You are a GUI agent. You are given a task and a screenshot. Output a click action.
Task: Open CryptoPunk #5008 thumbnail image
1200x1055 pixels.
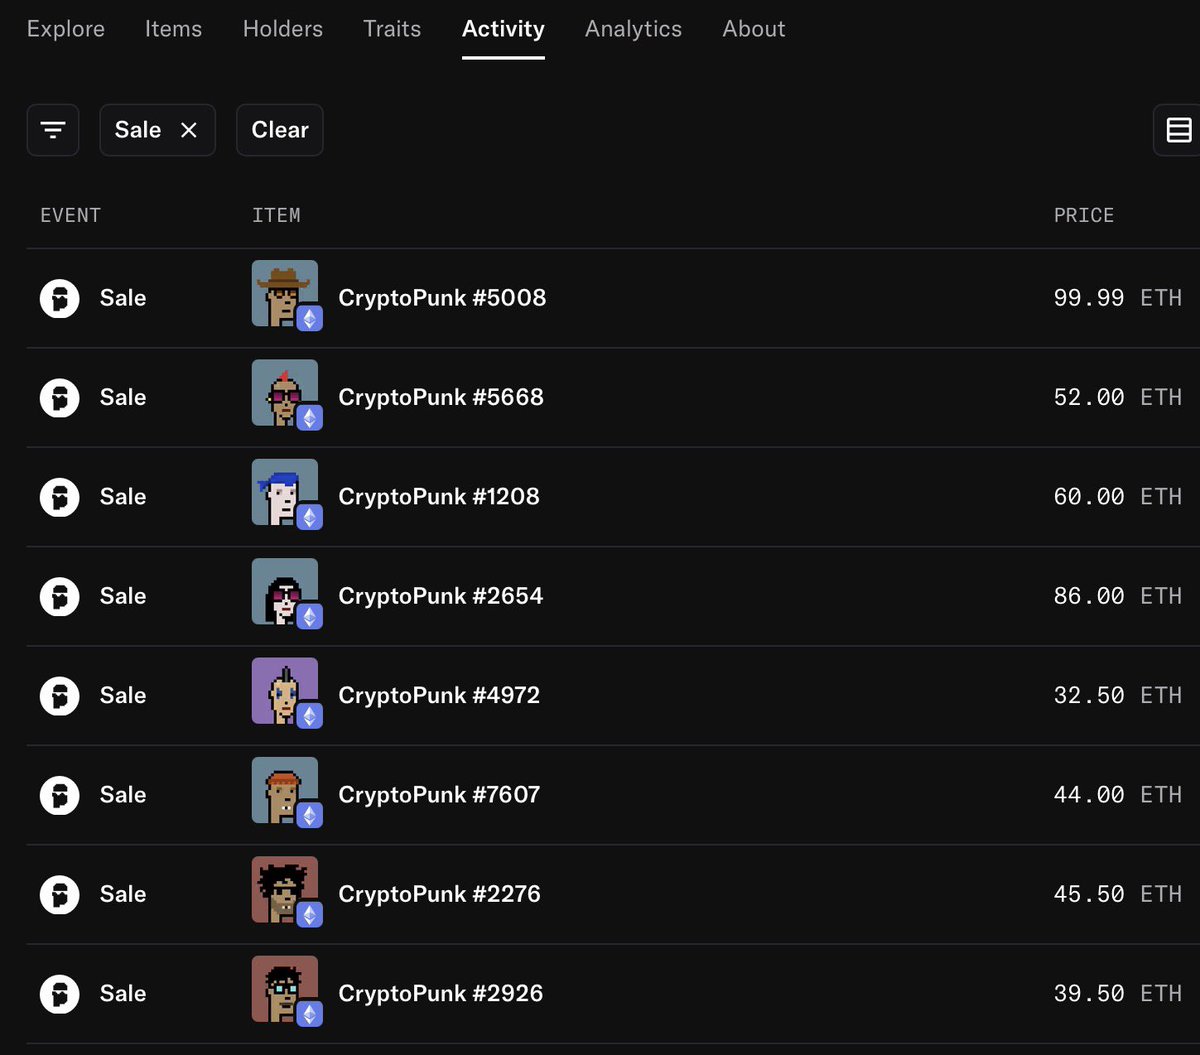(285, 293)
